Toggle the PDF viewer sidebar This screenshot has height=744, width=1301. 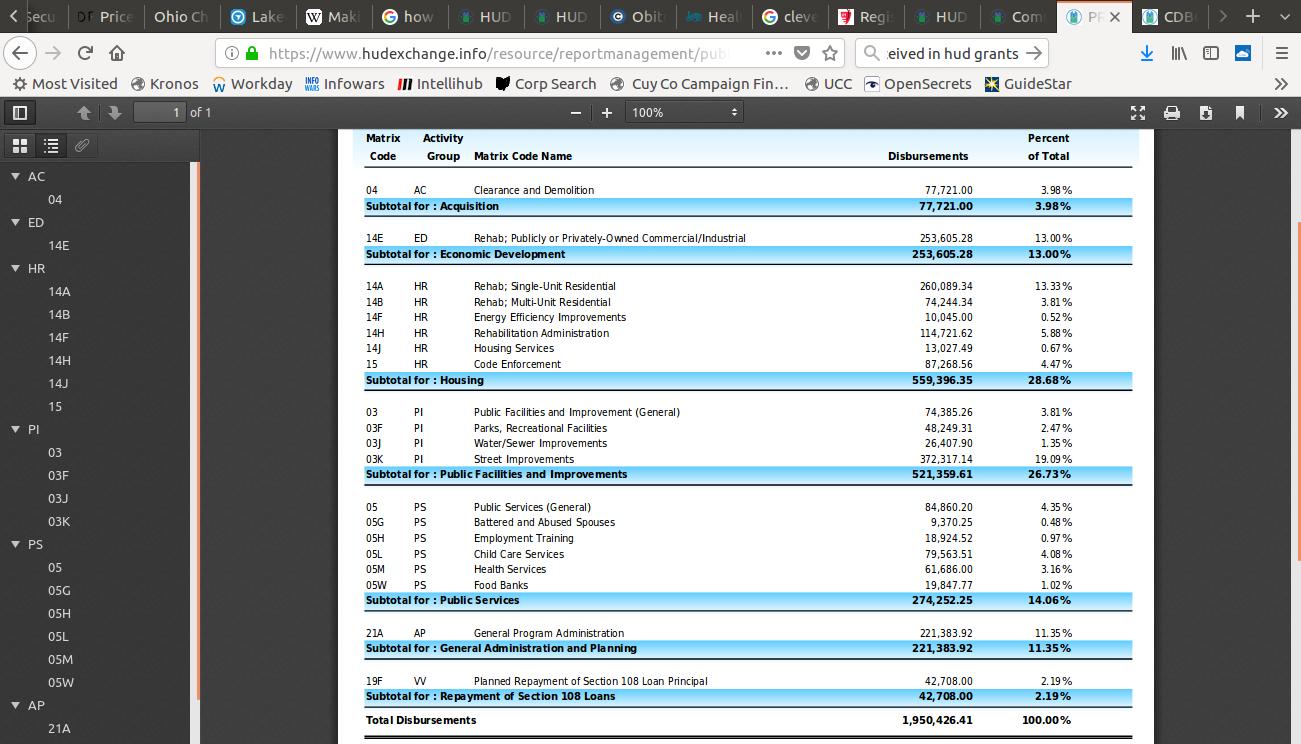[19, 113]
